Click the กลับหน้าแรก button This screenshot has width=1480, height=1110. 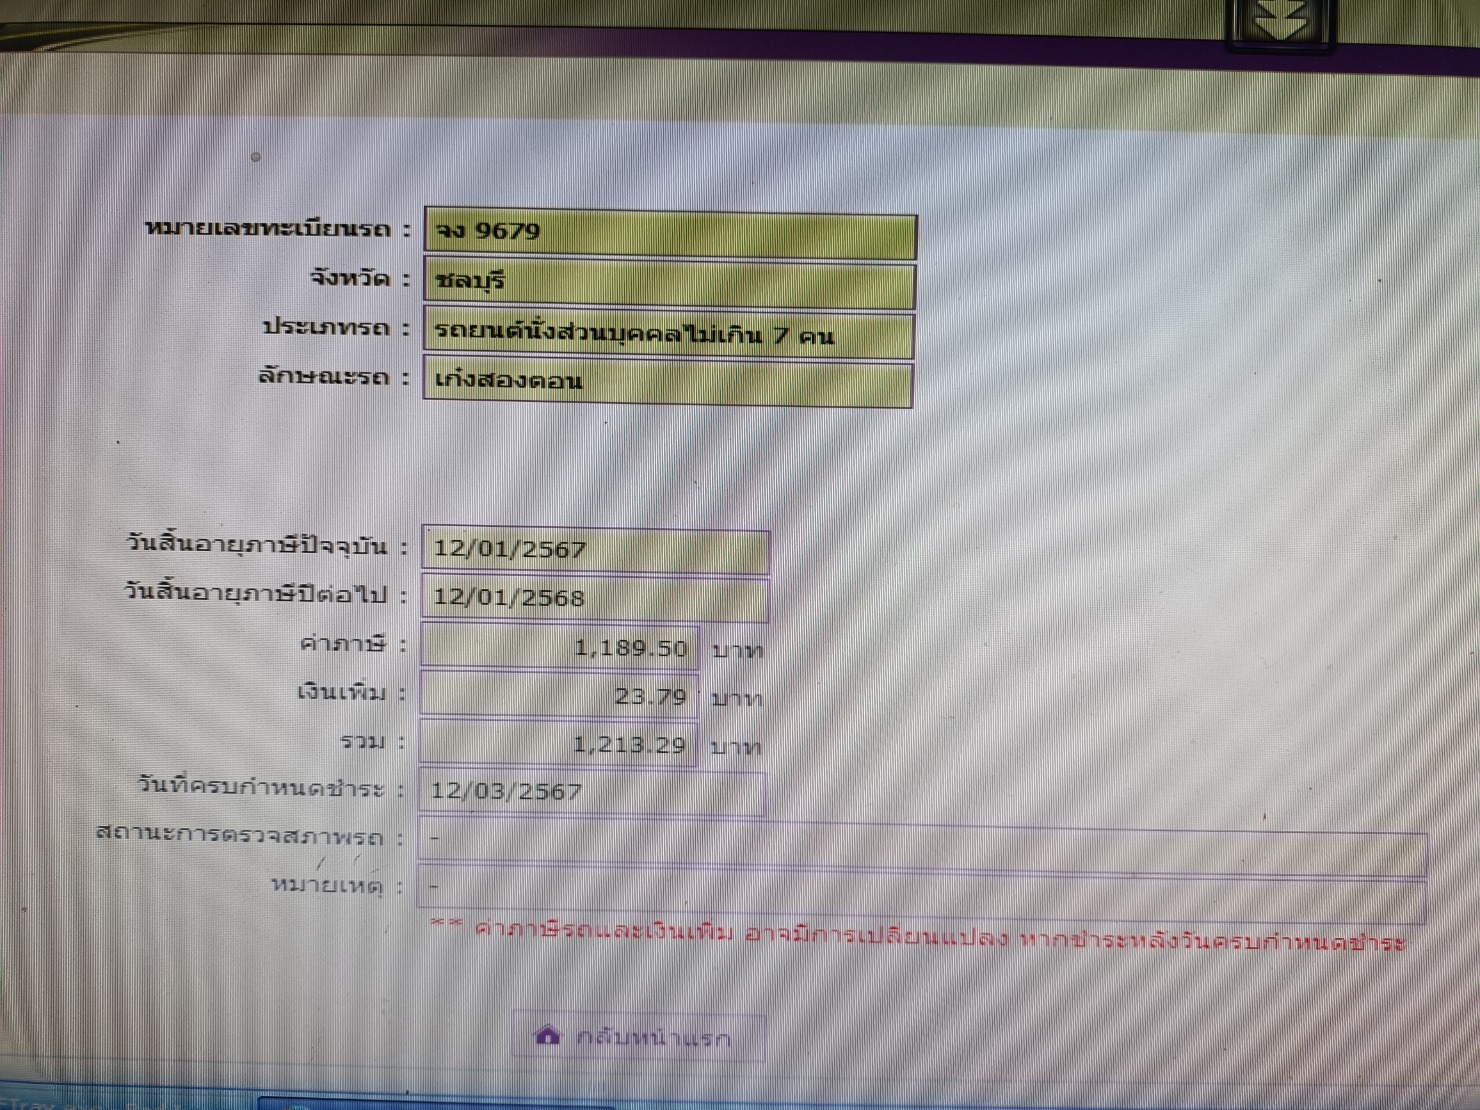[639, 1036]
